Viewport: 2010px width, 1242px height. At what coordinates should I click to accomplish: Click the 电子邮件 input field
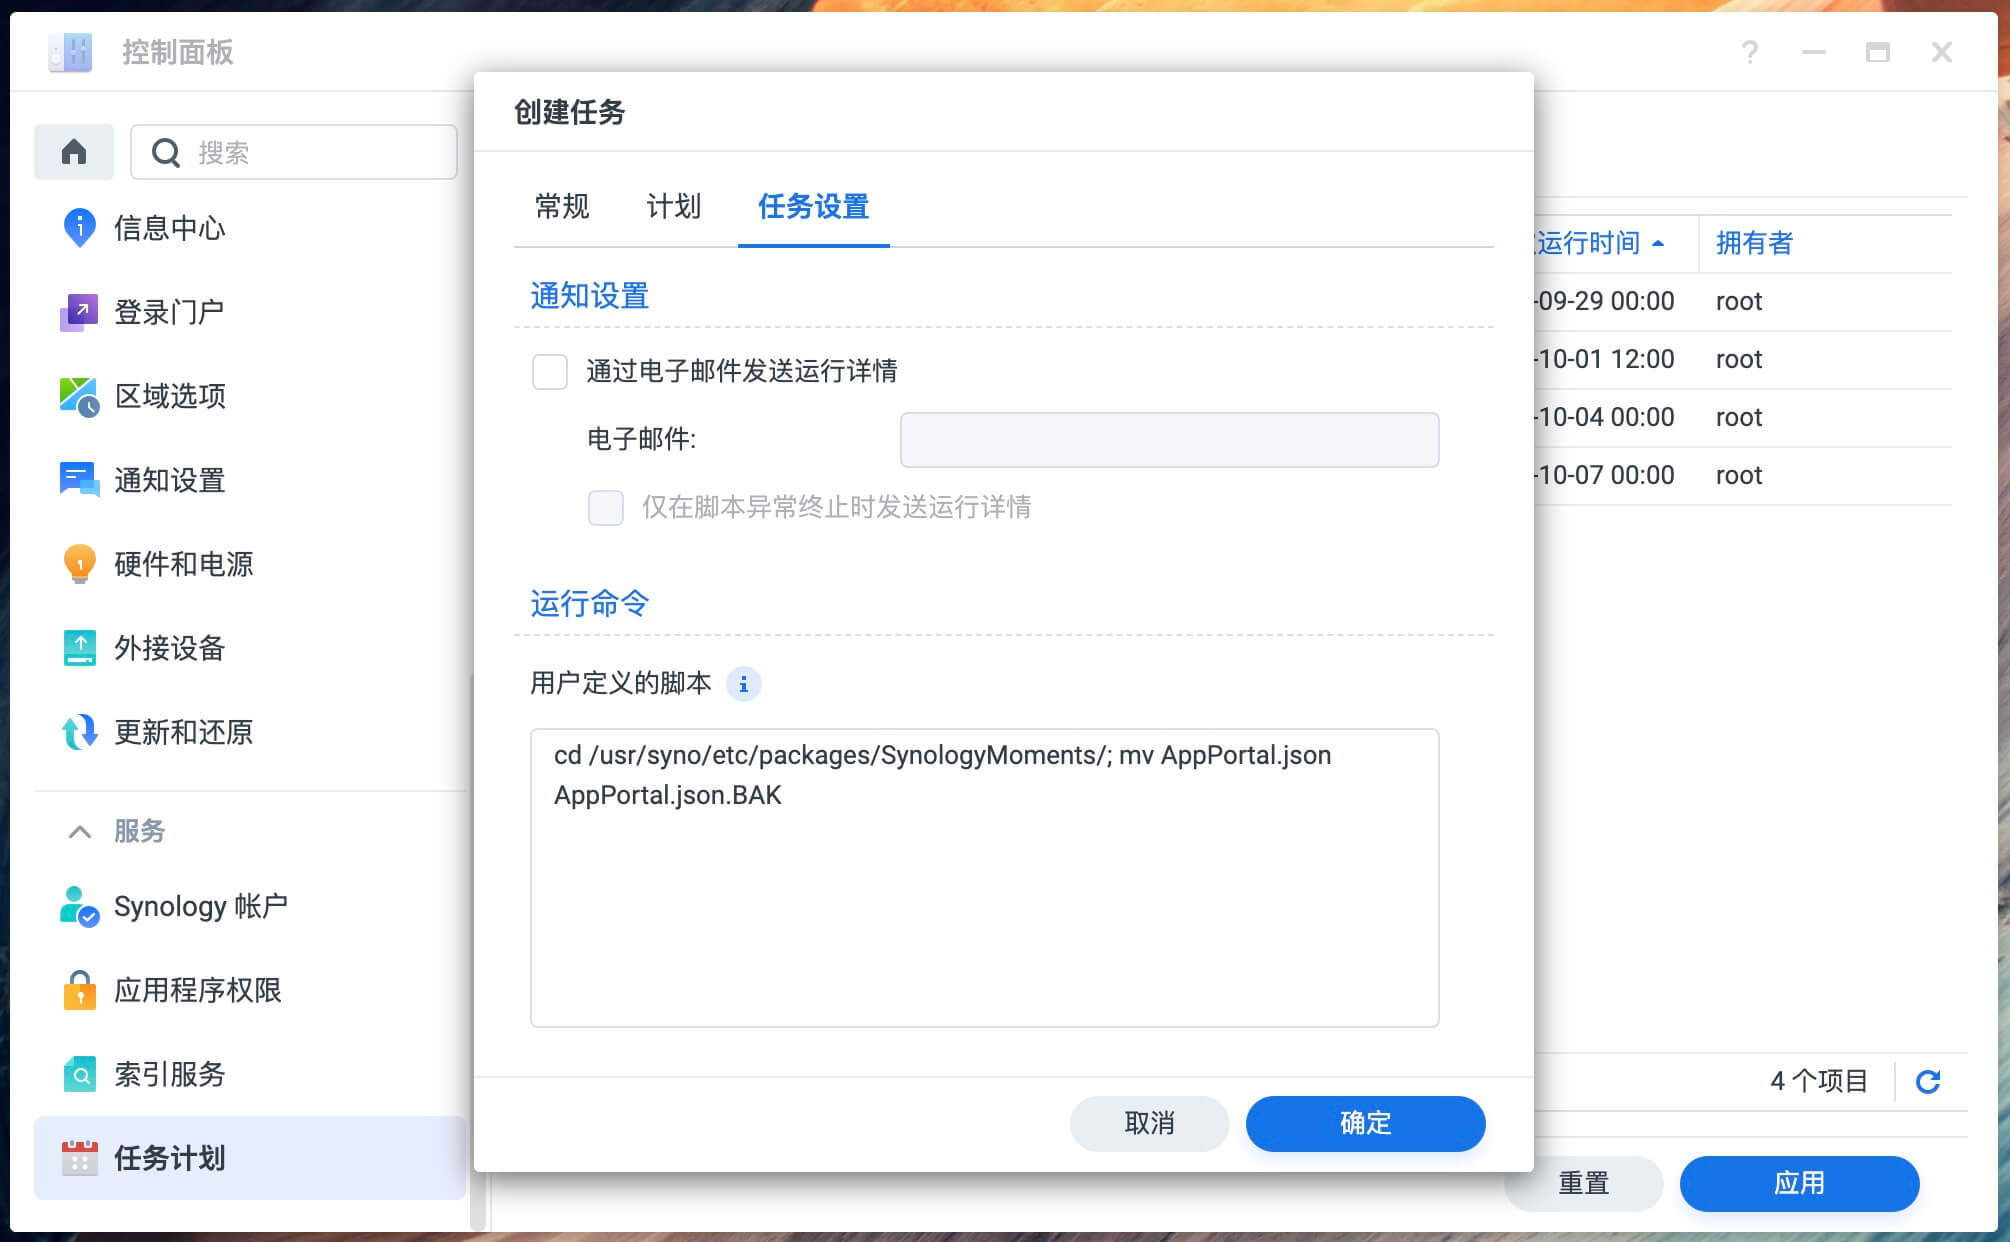click(x=1168, y=440)
